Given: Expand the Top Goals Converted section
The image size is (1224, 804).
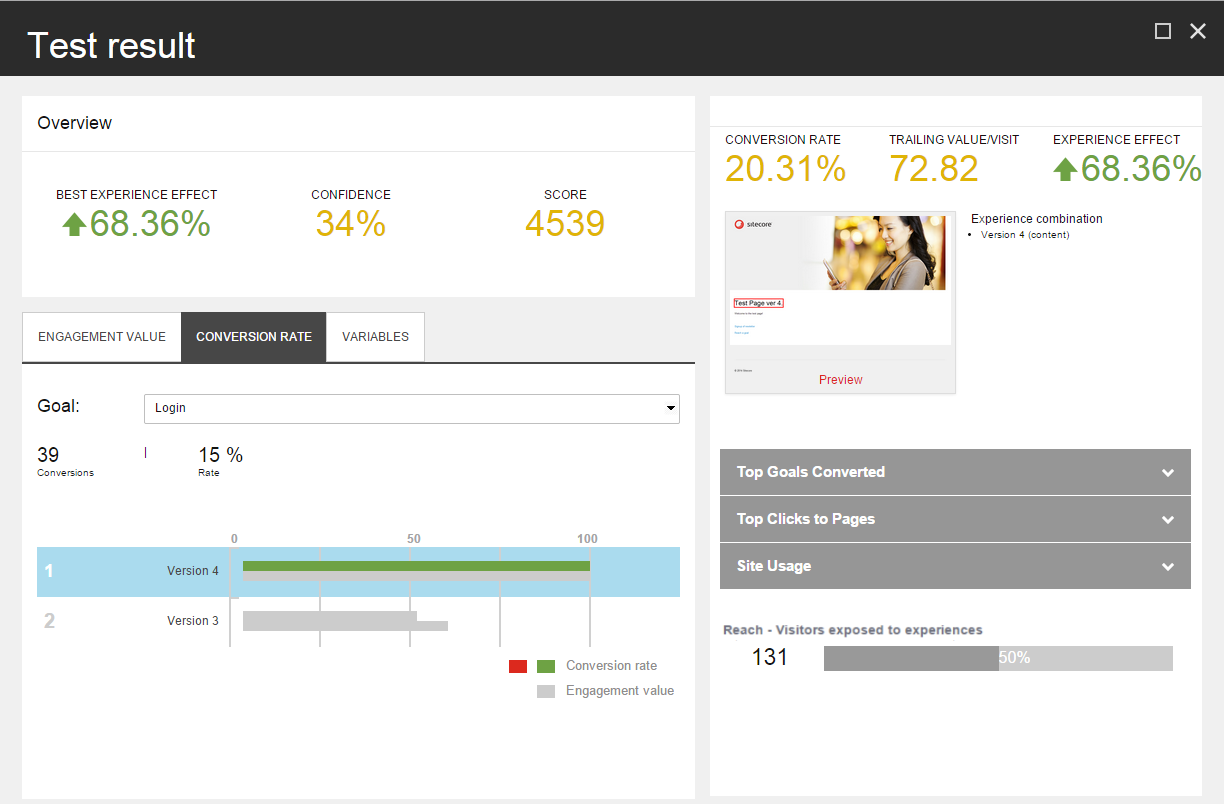Looking at the screenshot, I should pos(955,472).
